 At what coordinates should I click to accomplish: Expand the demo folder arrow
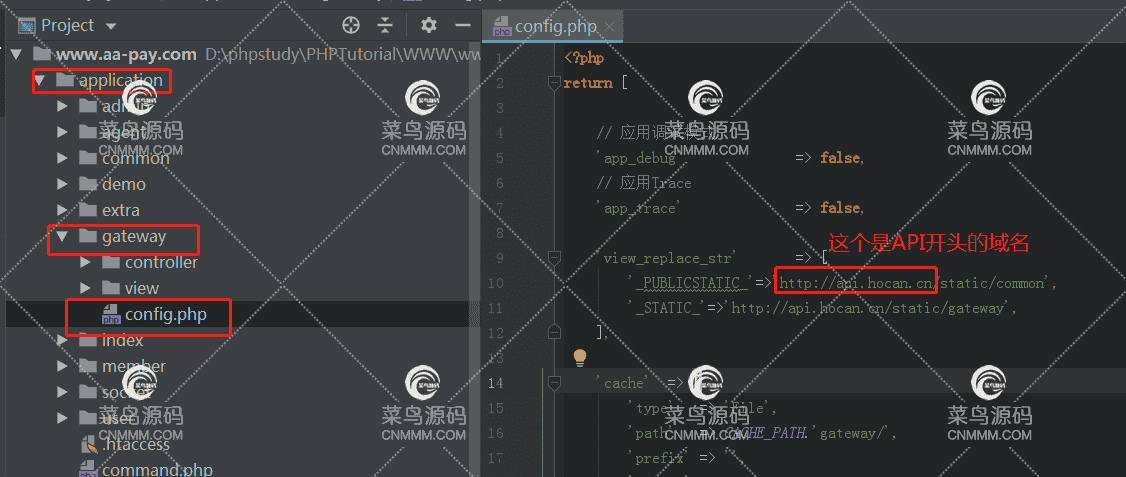[62, 184]
